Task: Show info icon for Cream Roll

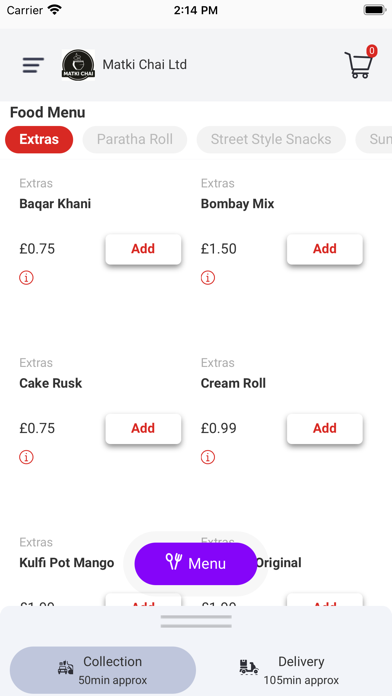Action: (208, 457)
